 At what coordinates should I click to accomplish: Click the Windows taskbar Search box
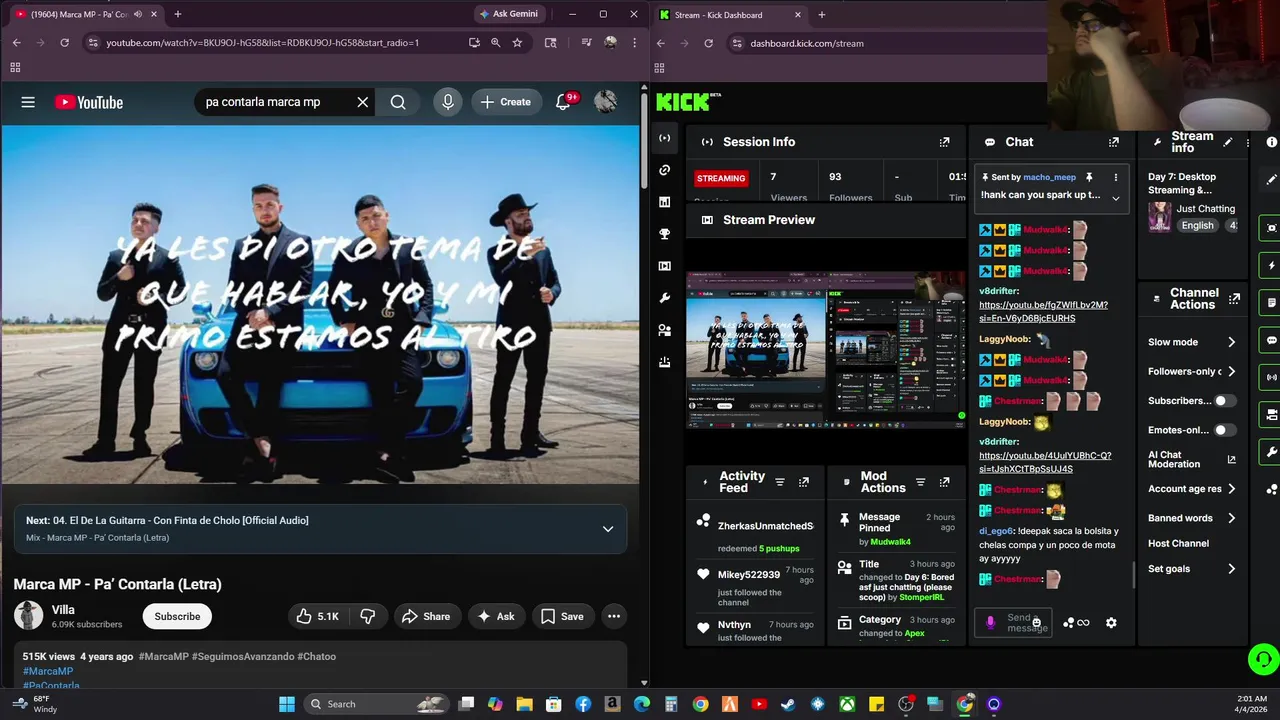tap(375, 704)
